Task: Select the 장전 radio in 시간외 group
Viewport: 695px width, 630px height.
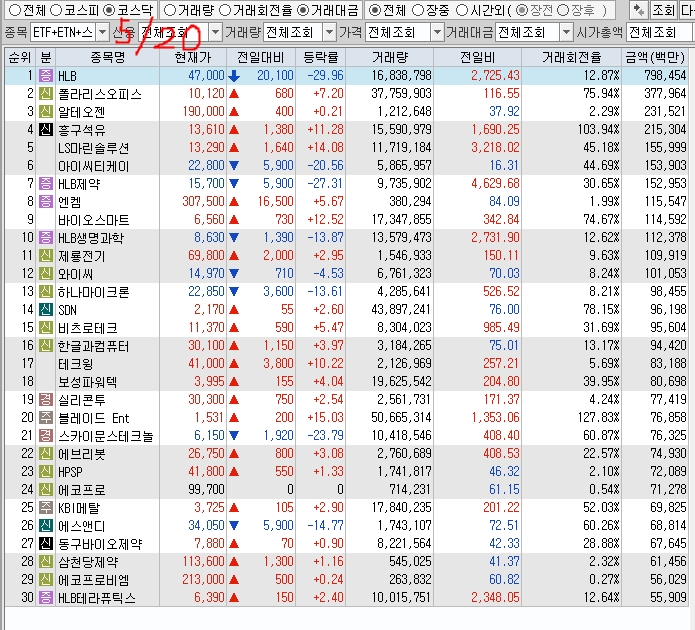Action: pos(522,10)
